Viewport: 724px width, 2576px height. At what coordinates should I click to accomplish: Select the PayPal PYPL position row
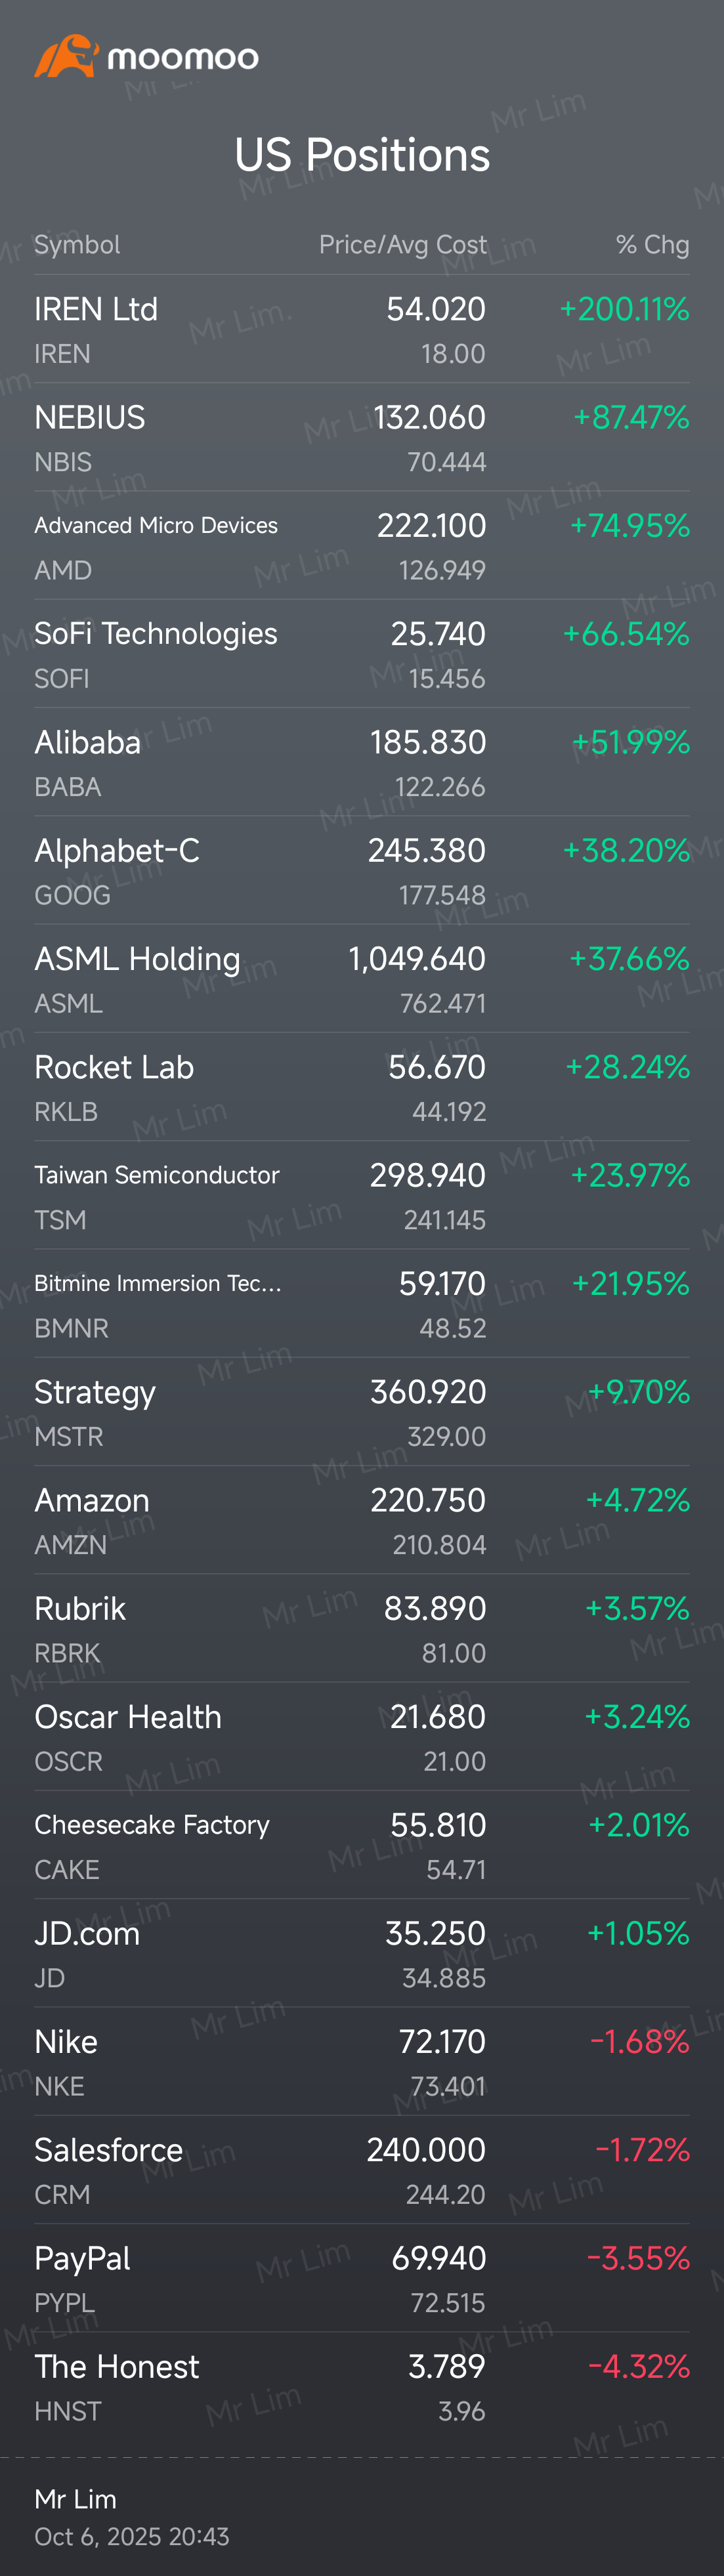point(361,2279)
